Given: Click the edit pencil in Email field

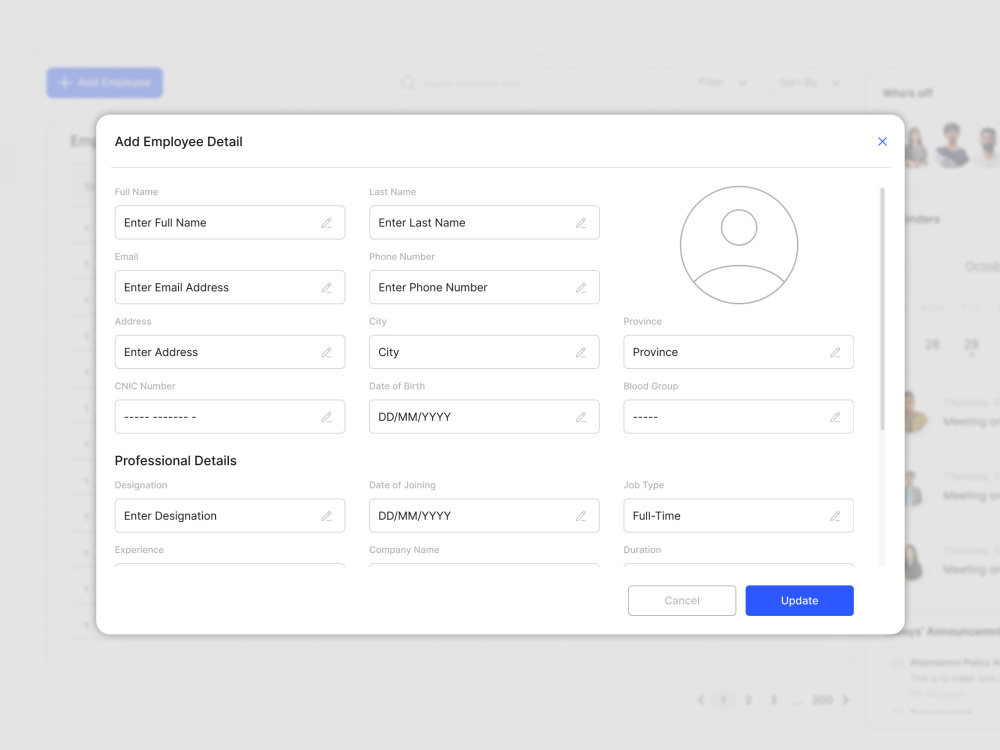Looking at the screenshot, I should (327, 288).
